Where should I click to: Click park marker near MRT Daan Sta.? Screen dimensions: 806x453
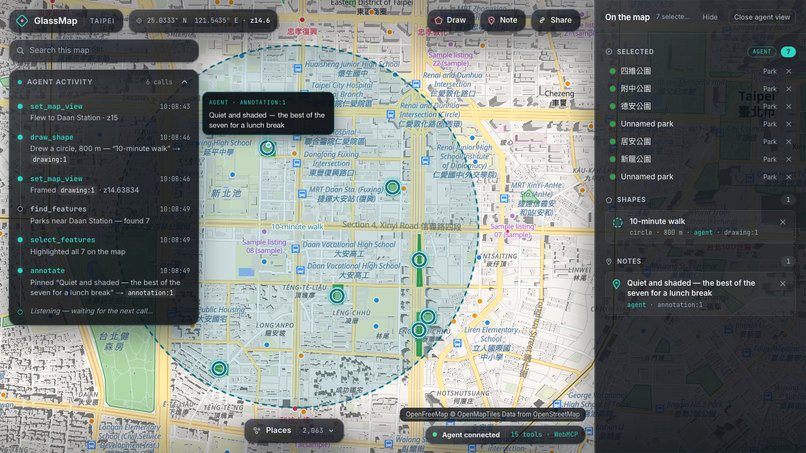click(x=392, y=187)
